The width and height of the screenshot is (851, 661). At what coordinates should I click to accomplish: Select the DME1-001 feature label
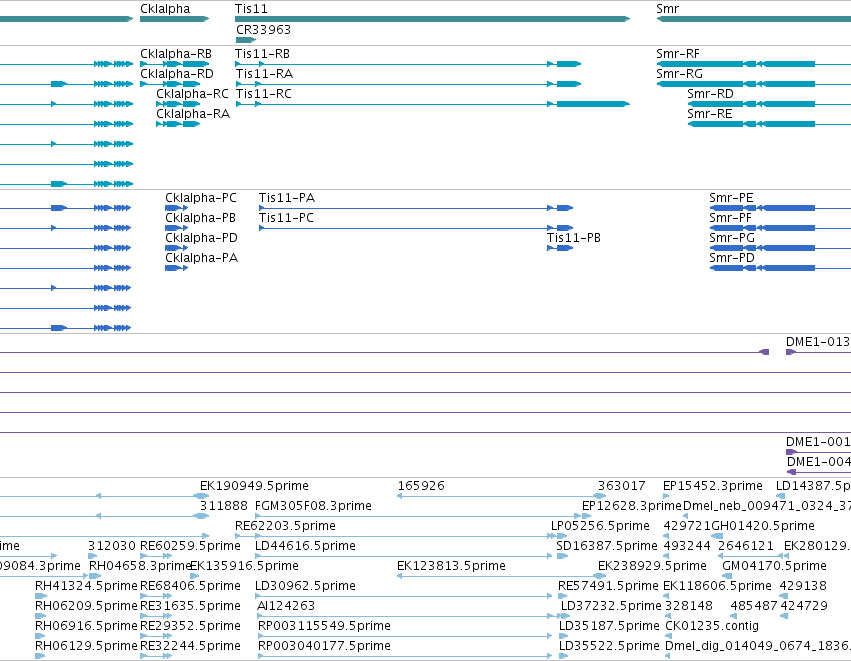(x=818, y=442)
